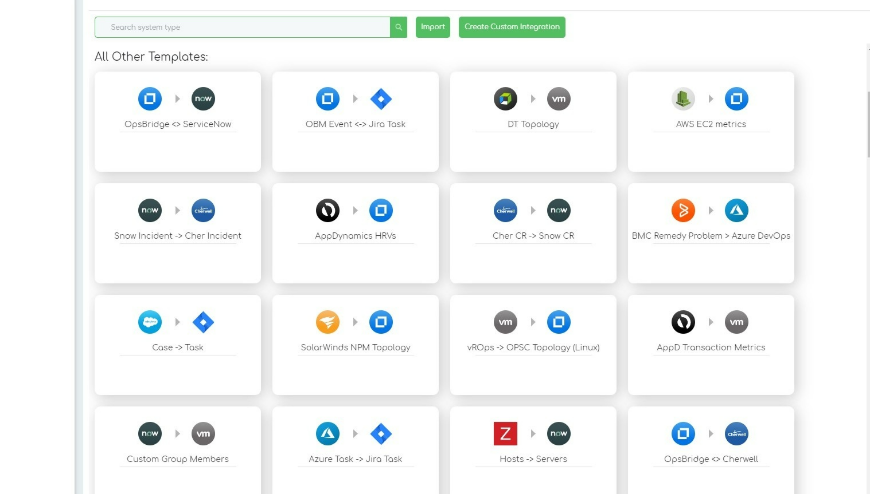Viewport: 870px width, 494px height.
Task: Click Cherwell icon in Cher CR -> Snow CR card
Action: [505, 210]
